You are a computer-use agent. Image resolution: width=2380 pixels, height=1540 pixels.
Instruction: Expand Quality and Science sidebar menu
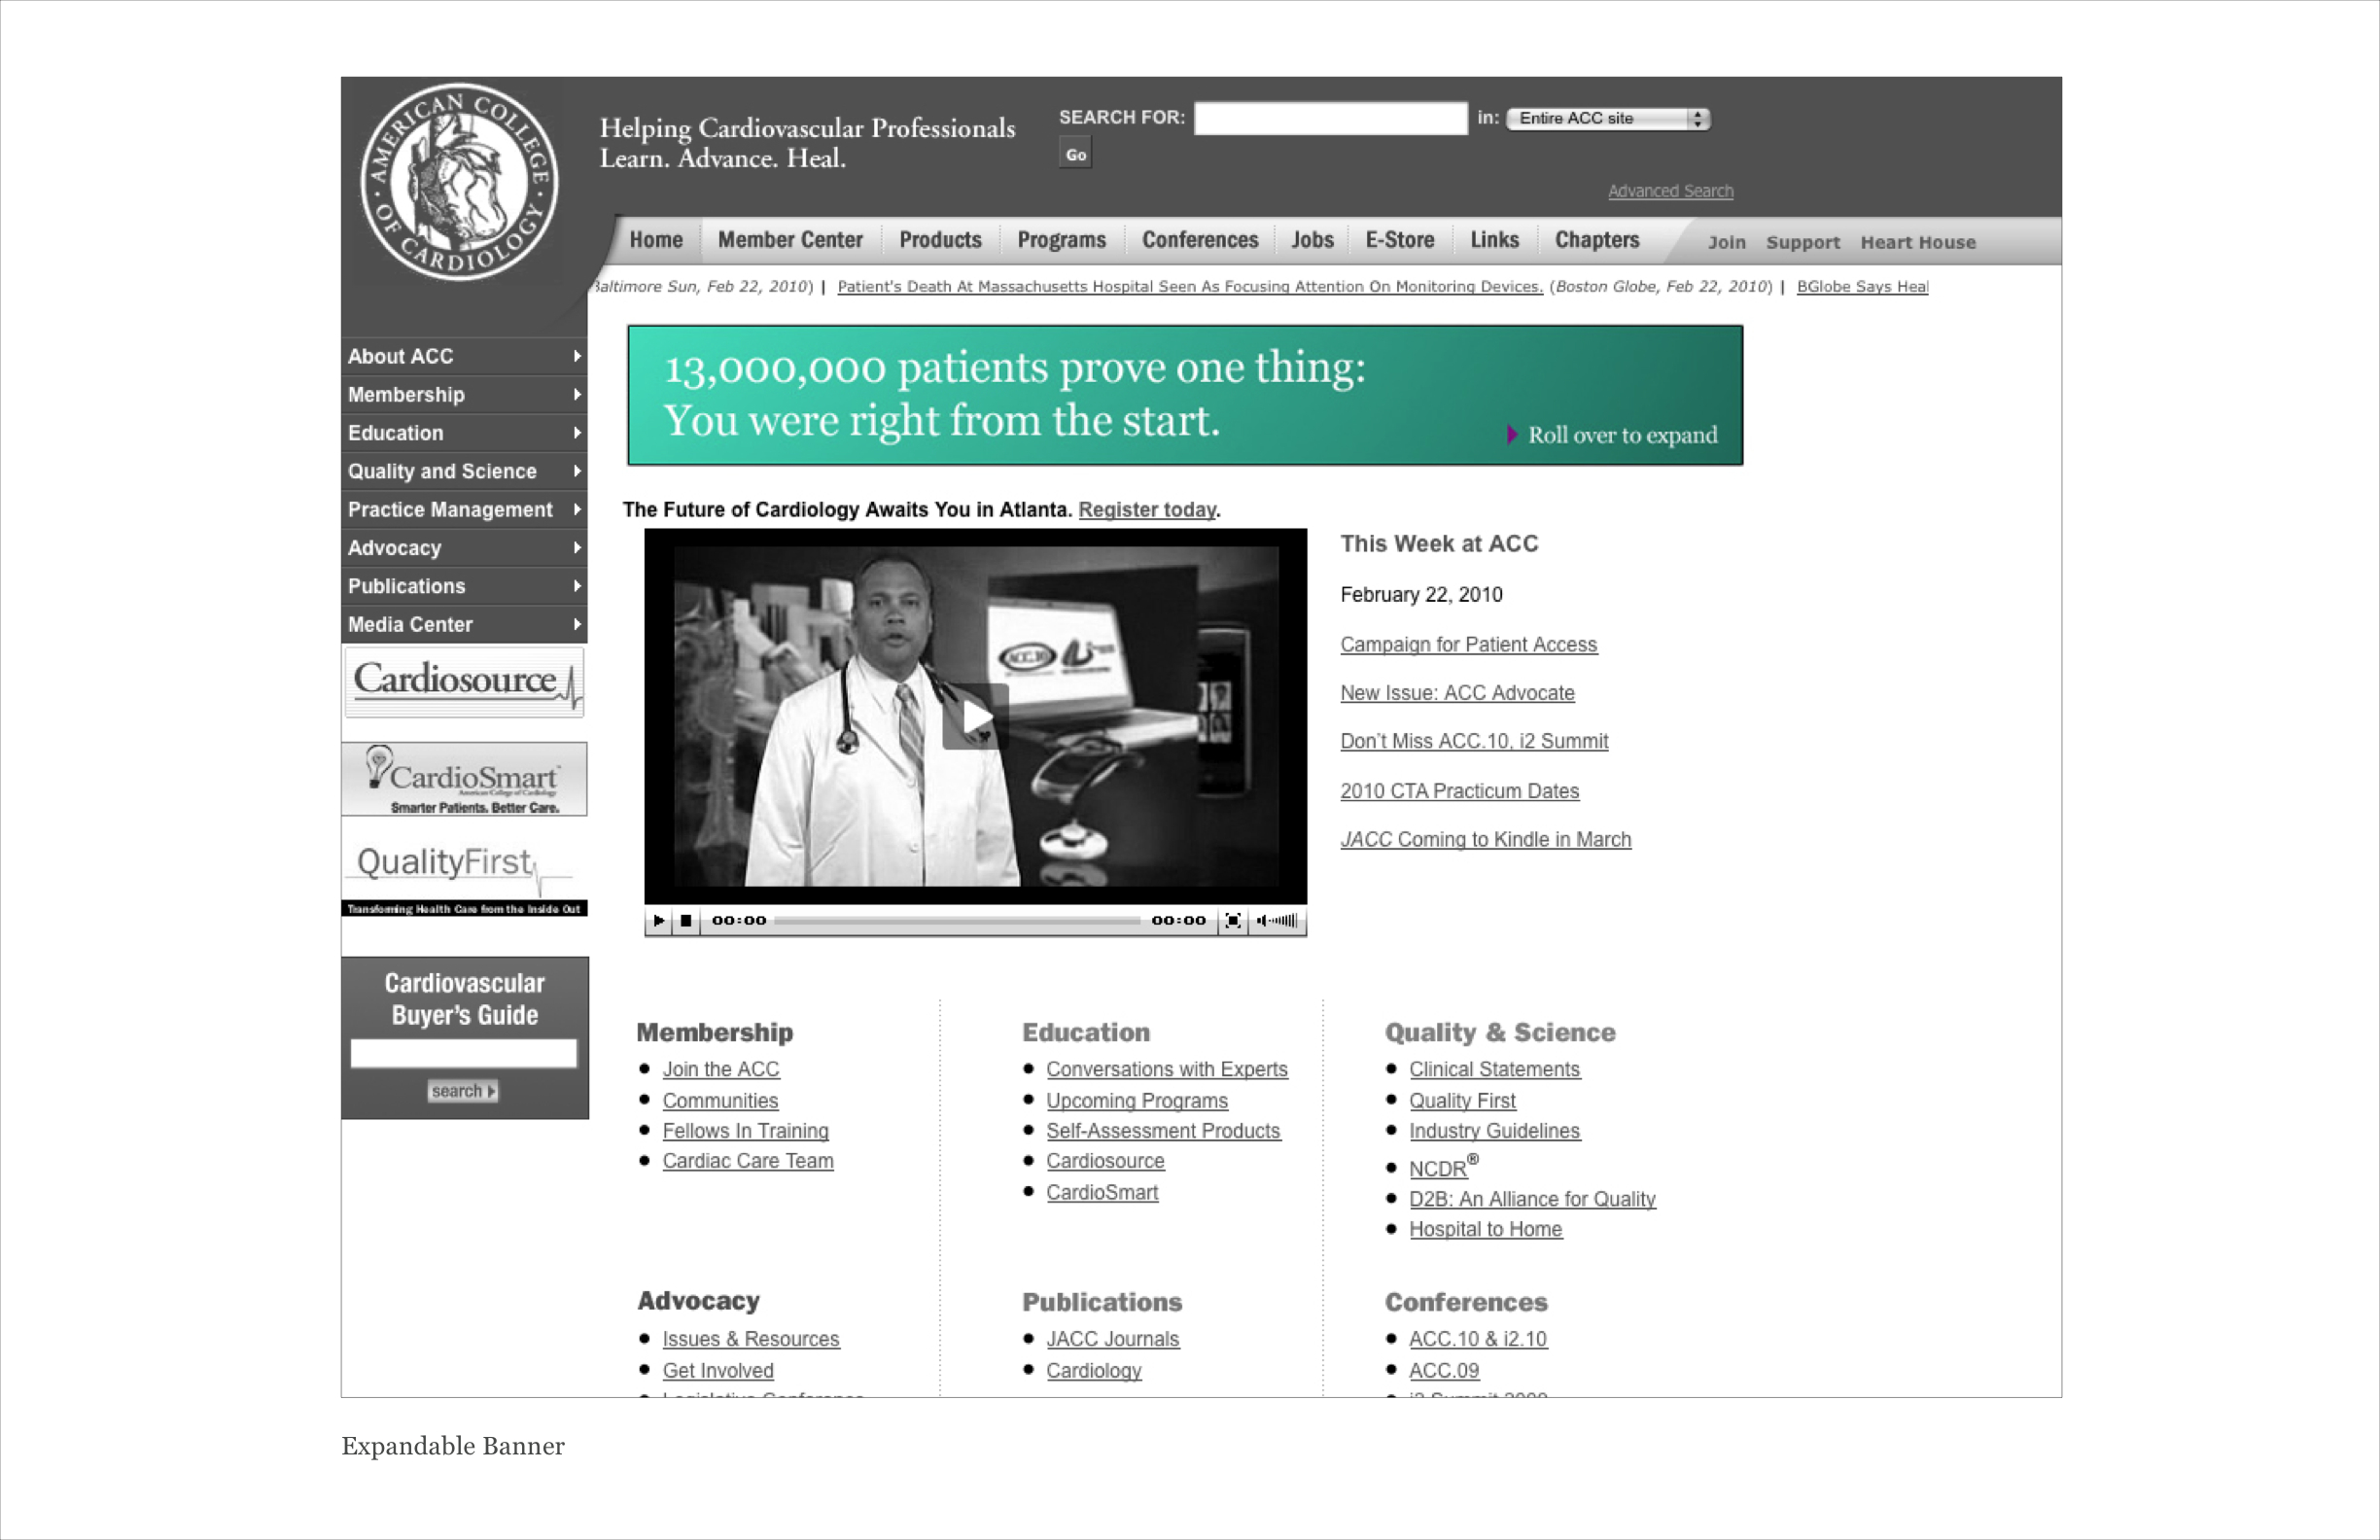click(x=464, y=471)
